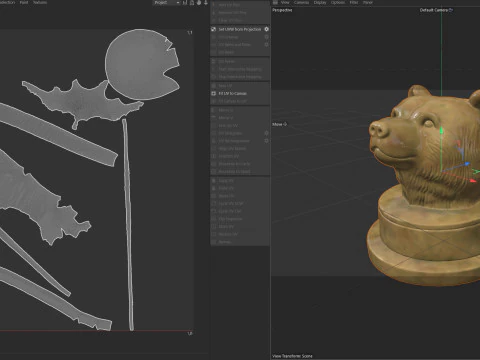This screenshot has width=480, height=360.
Task: Click the hand-shaped icon near Project dropdown
Action: pyautogui.click(x=199, y=3)
